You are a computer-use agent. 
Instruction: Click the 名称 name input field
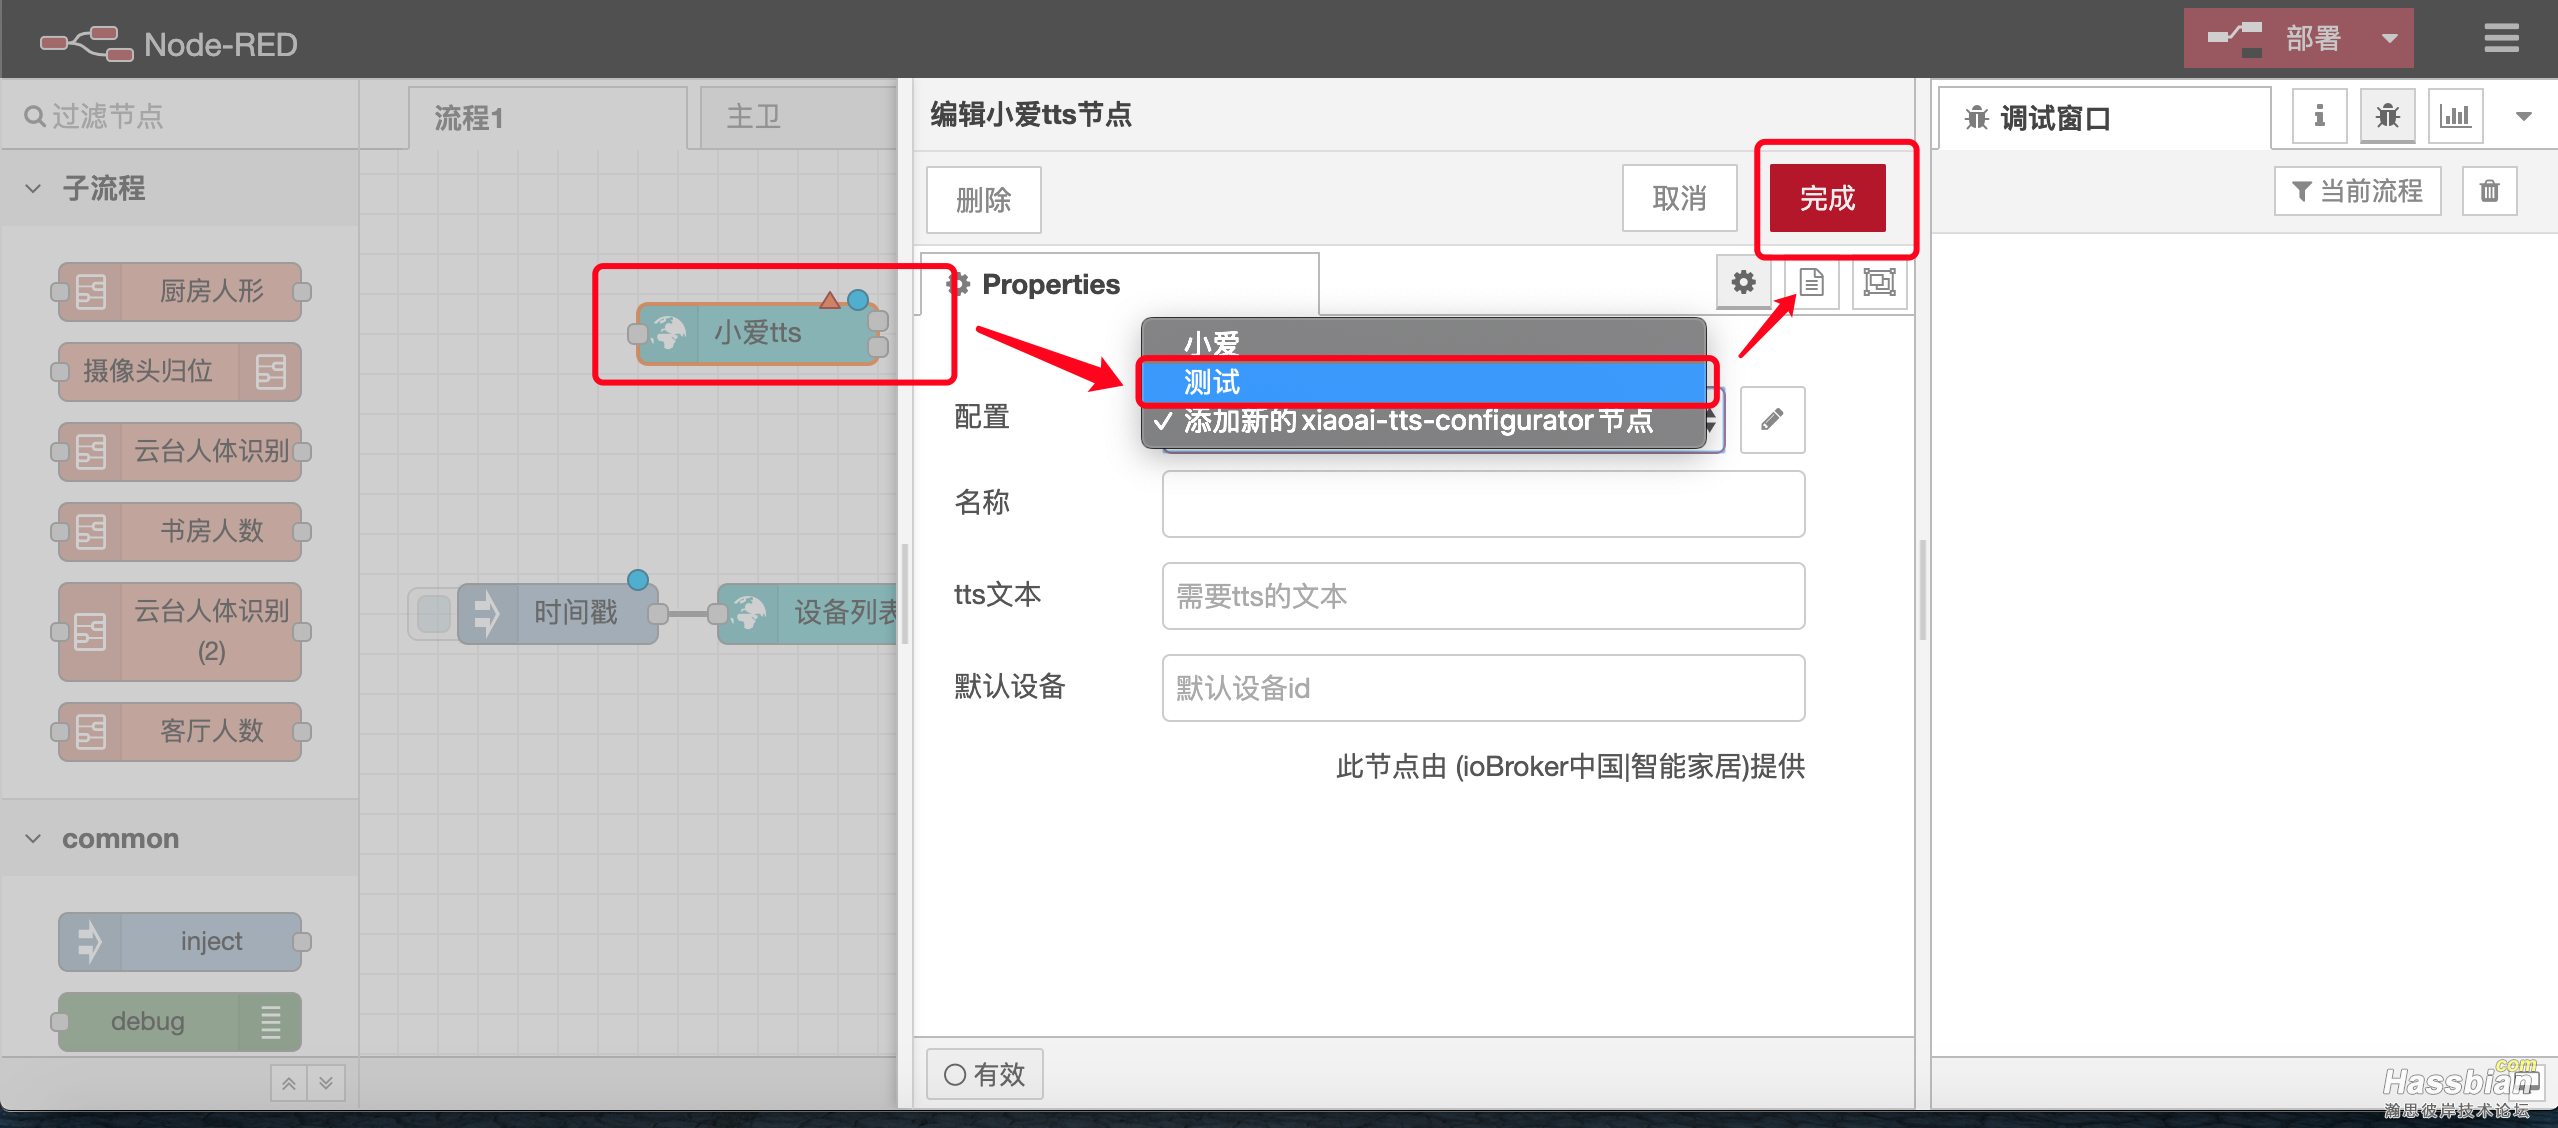point(1483,504)
